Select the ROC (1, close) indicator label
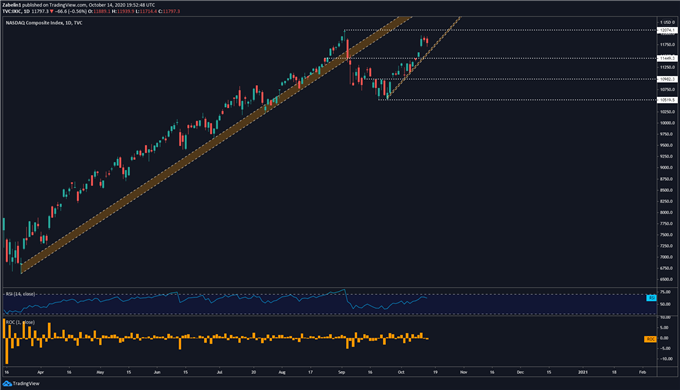 [20, 322]
